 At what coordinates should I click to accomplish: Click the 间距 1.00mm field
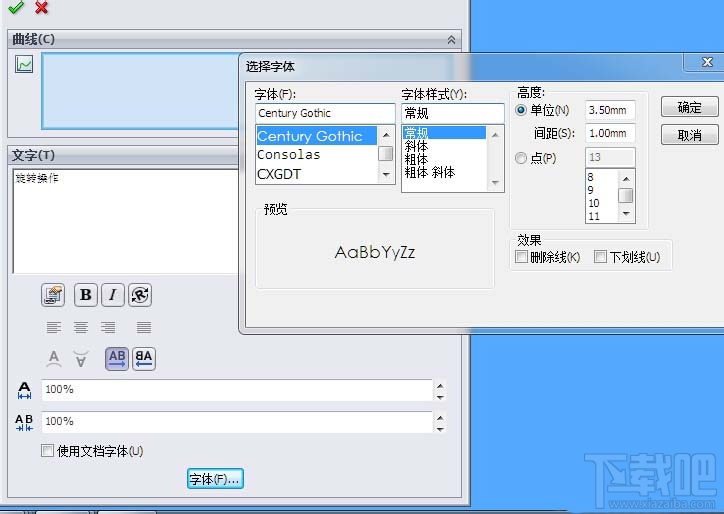click(x=610, y=133)
